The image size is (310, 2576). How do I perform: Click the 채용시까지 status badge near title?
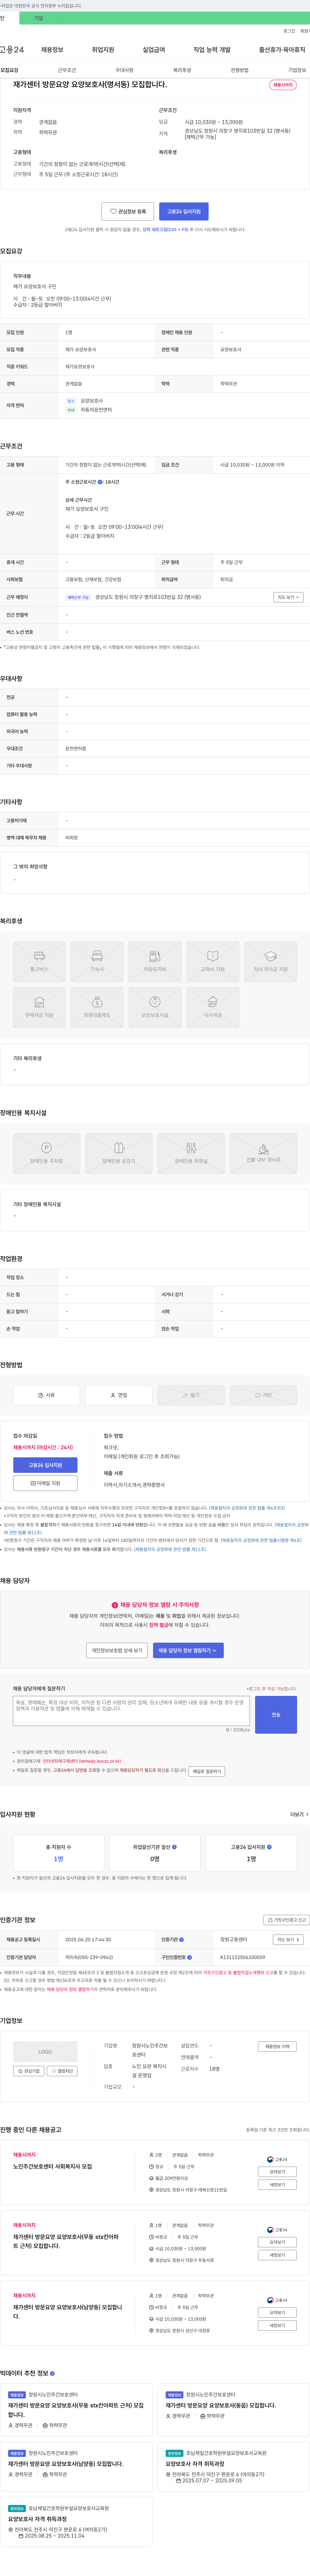click(x=283, y=85)
